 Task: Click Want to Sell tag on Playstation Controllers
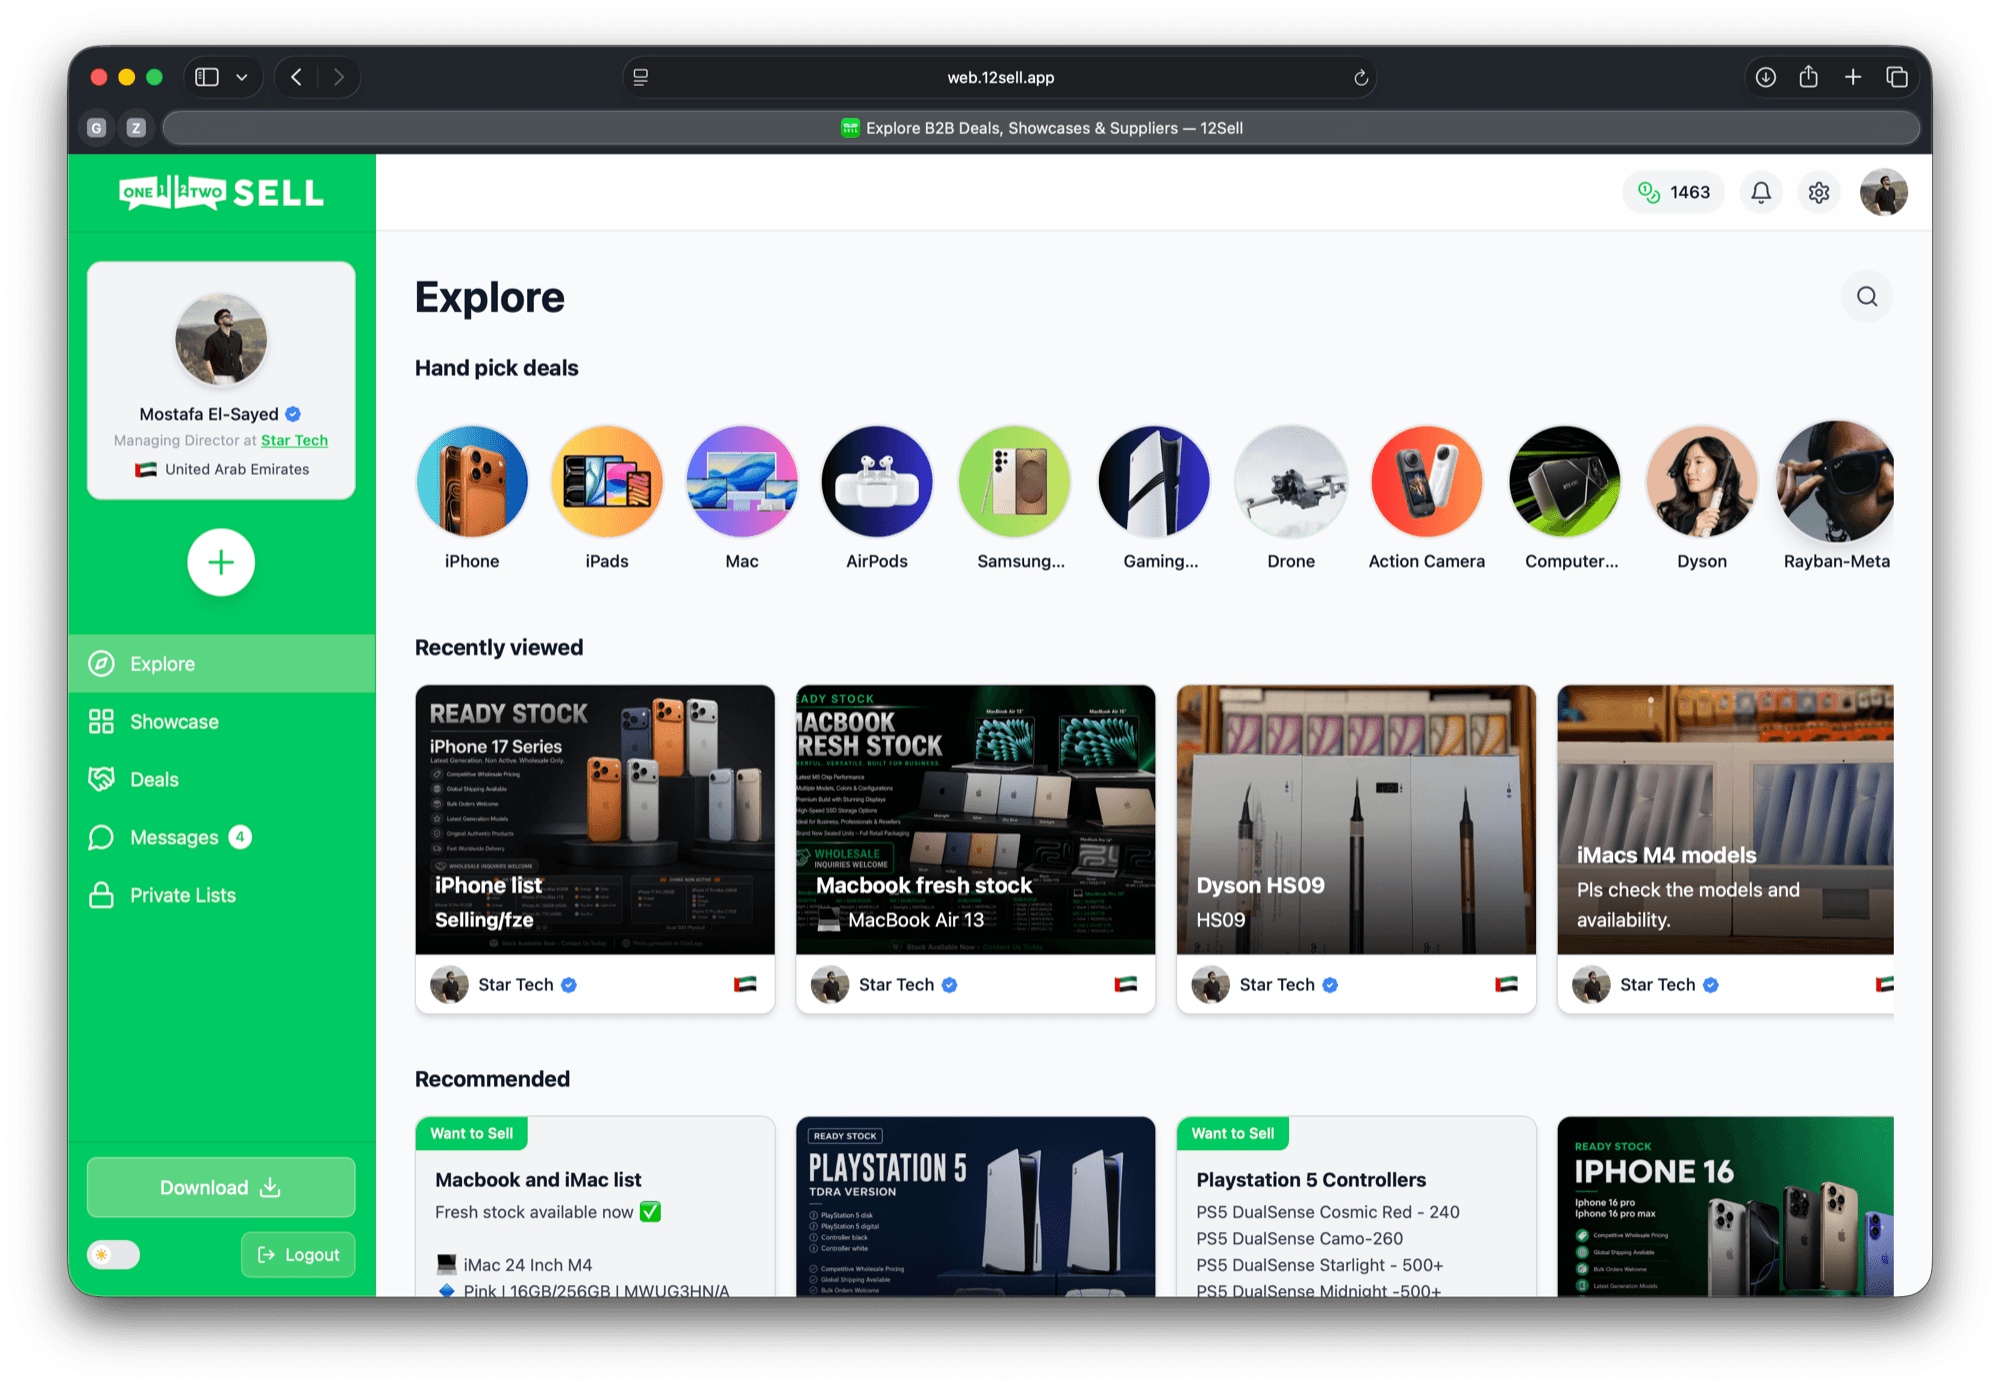(1233, 1133)
